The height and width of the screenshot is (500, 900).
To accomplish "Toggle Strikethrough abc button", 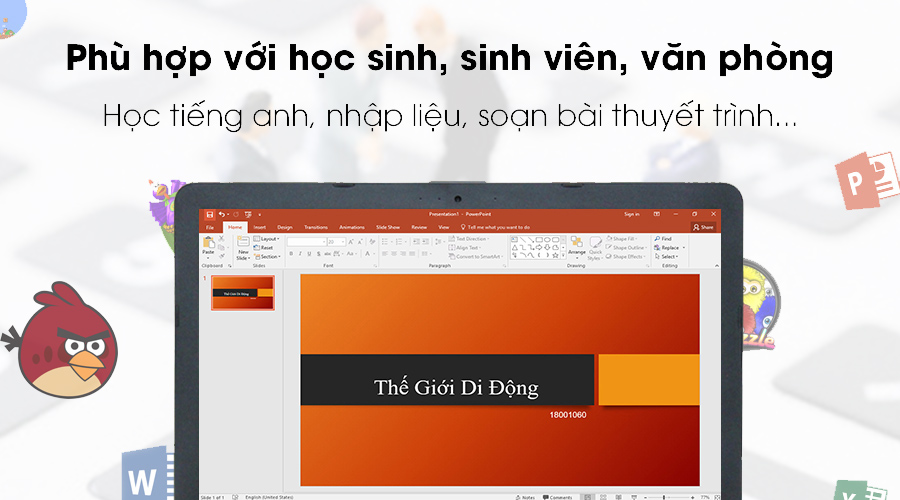I will (328, 254).
